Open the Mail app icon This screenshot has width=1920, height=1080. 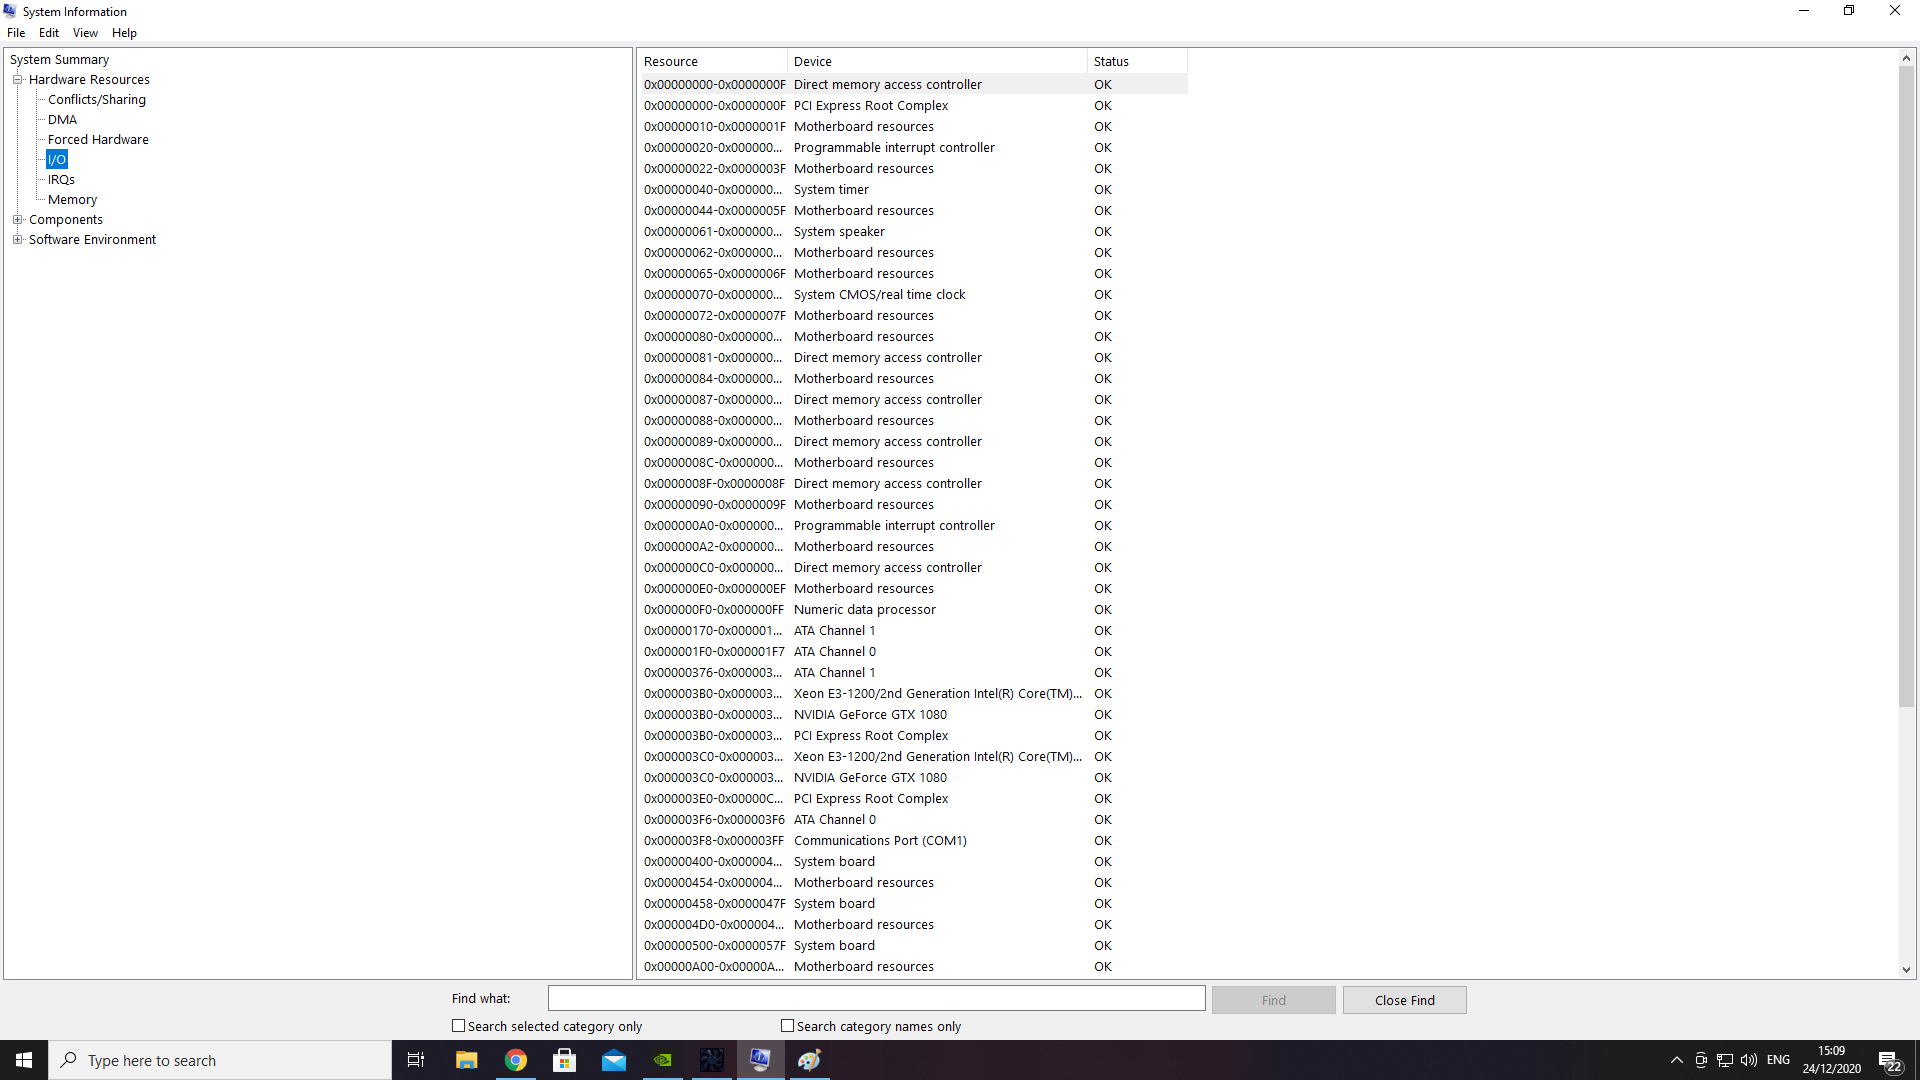pyautogui.click(x=614, y=1060)
